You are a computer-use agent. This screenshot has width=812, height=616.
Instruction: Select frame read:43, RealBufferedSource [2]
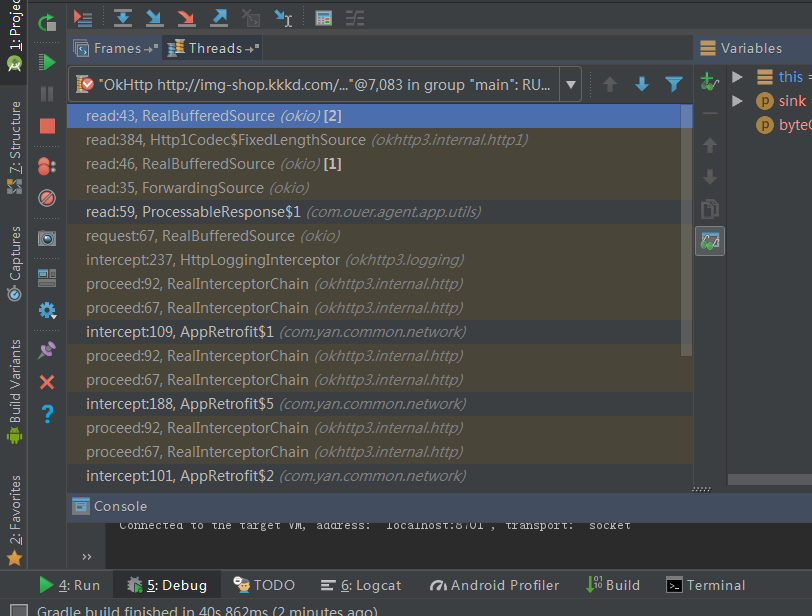tap(374, 116)
